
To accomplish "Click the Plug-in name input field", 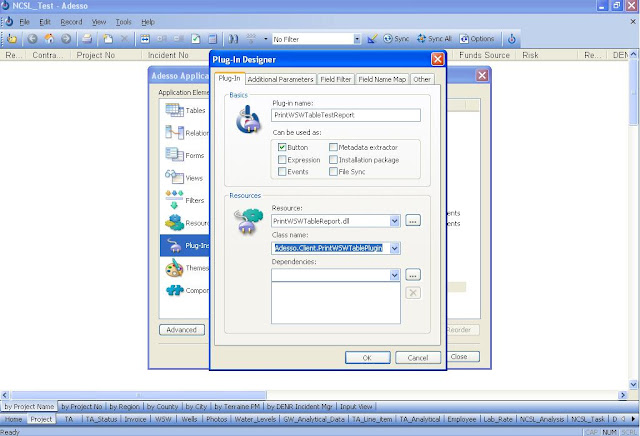I will tap(346, 115).
